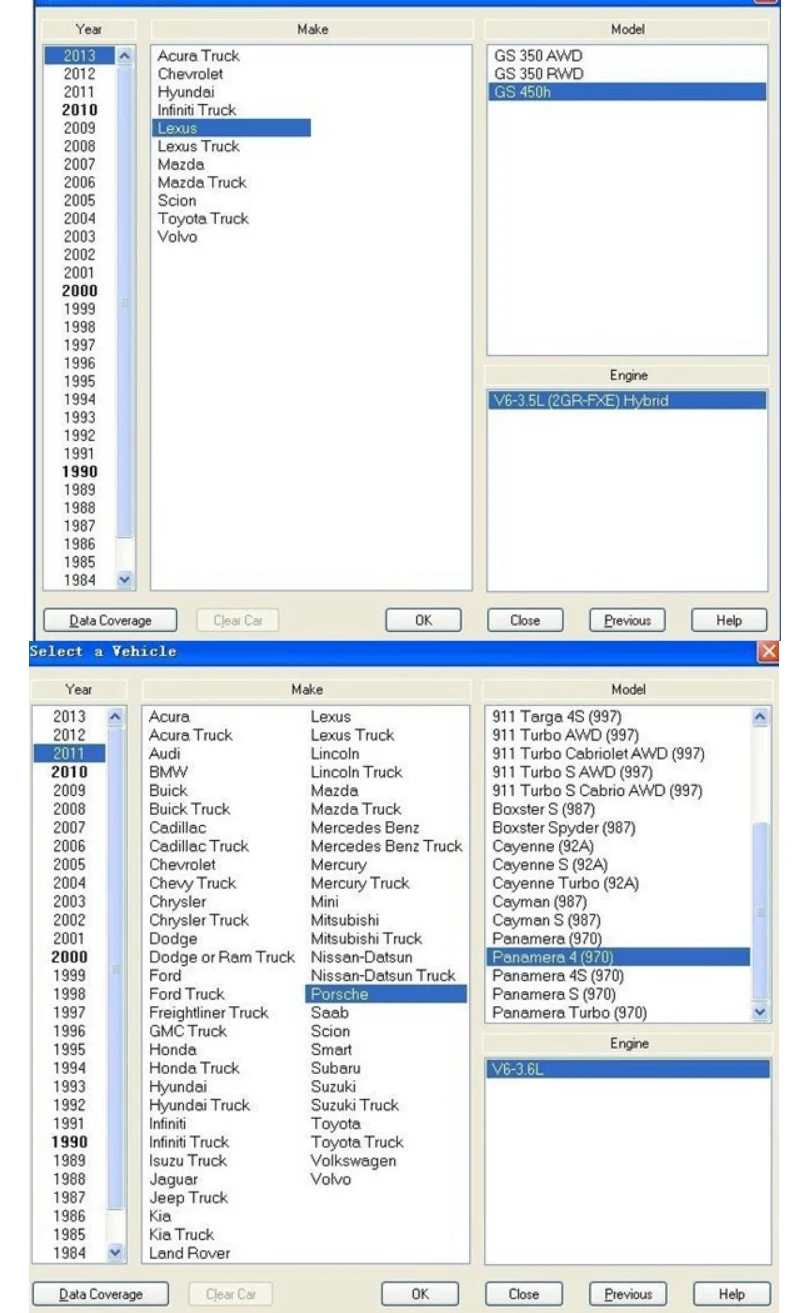Choose Boxster Spyder (987) model

[x=563, y=827]
